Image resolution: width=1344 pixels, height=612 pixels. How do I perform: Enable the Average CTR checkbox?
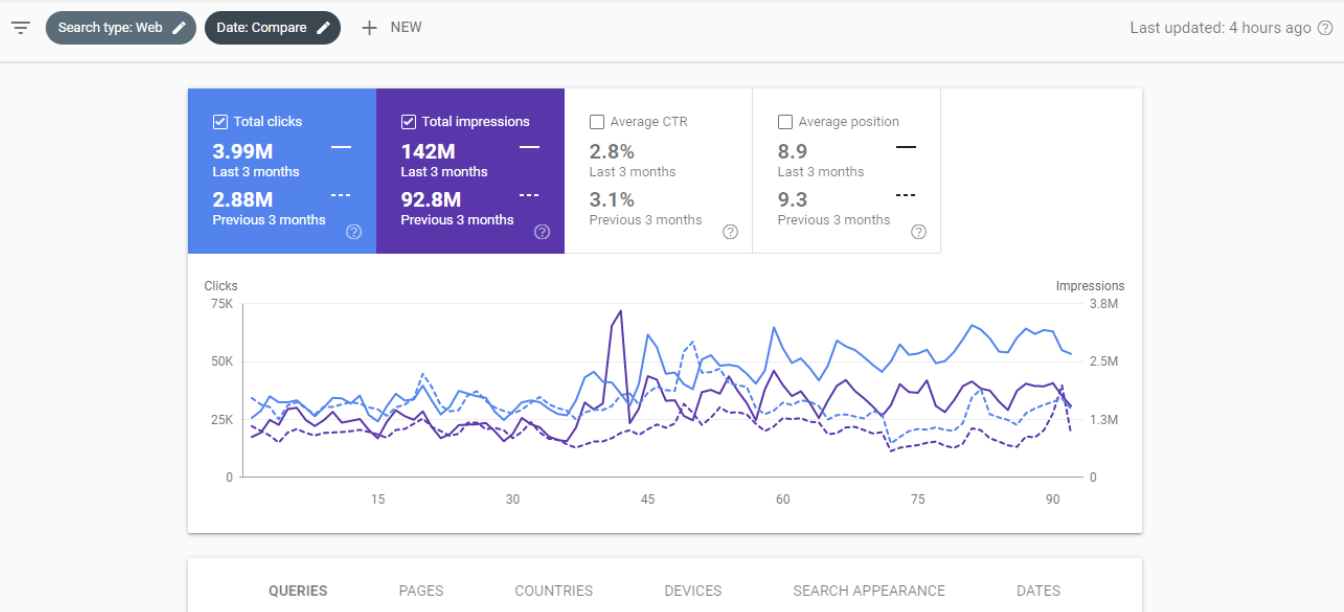coord(597,122)
